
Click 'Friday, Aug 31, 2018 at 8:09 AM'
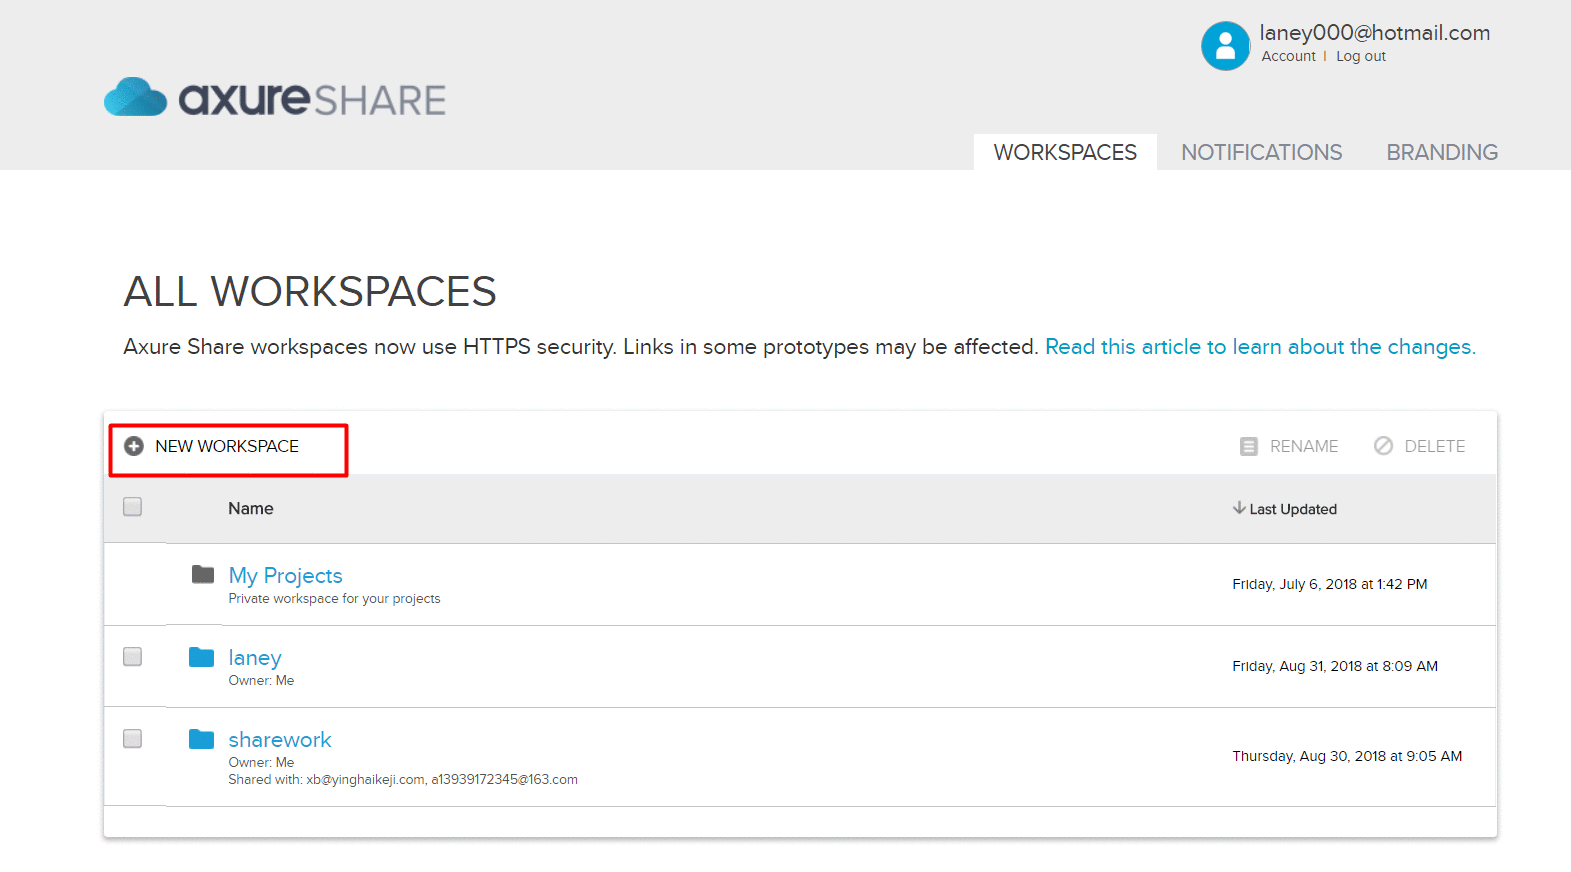point(1335,666)
